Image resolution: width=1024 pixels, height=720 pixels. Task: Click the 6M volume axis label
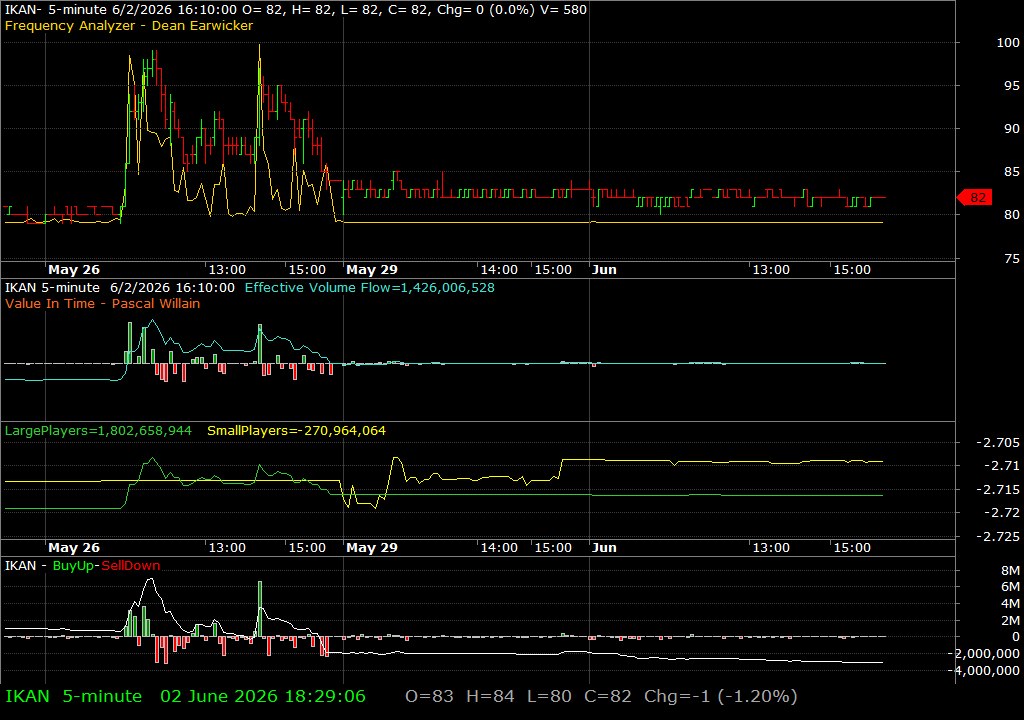coord(1010,587)
